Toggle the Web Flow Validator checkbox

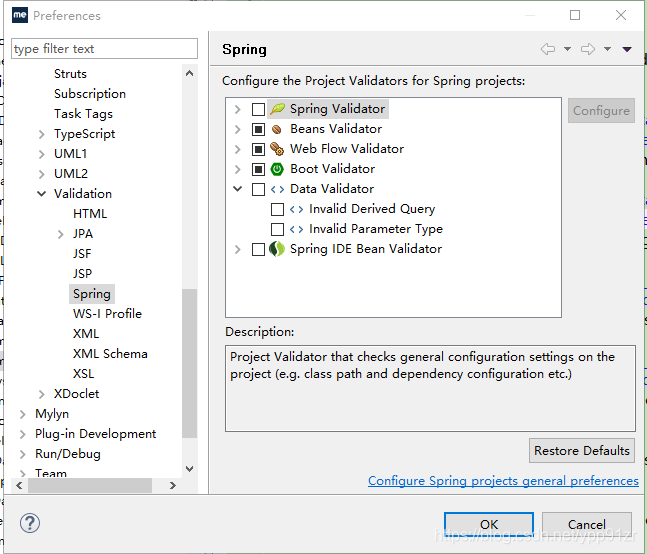[258, 149]
